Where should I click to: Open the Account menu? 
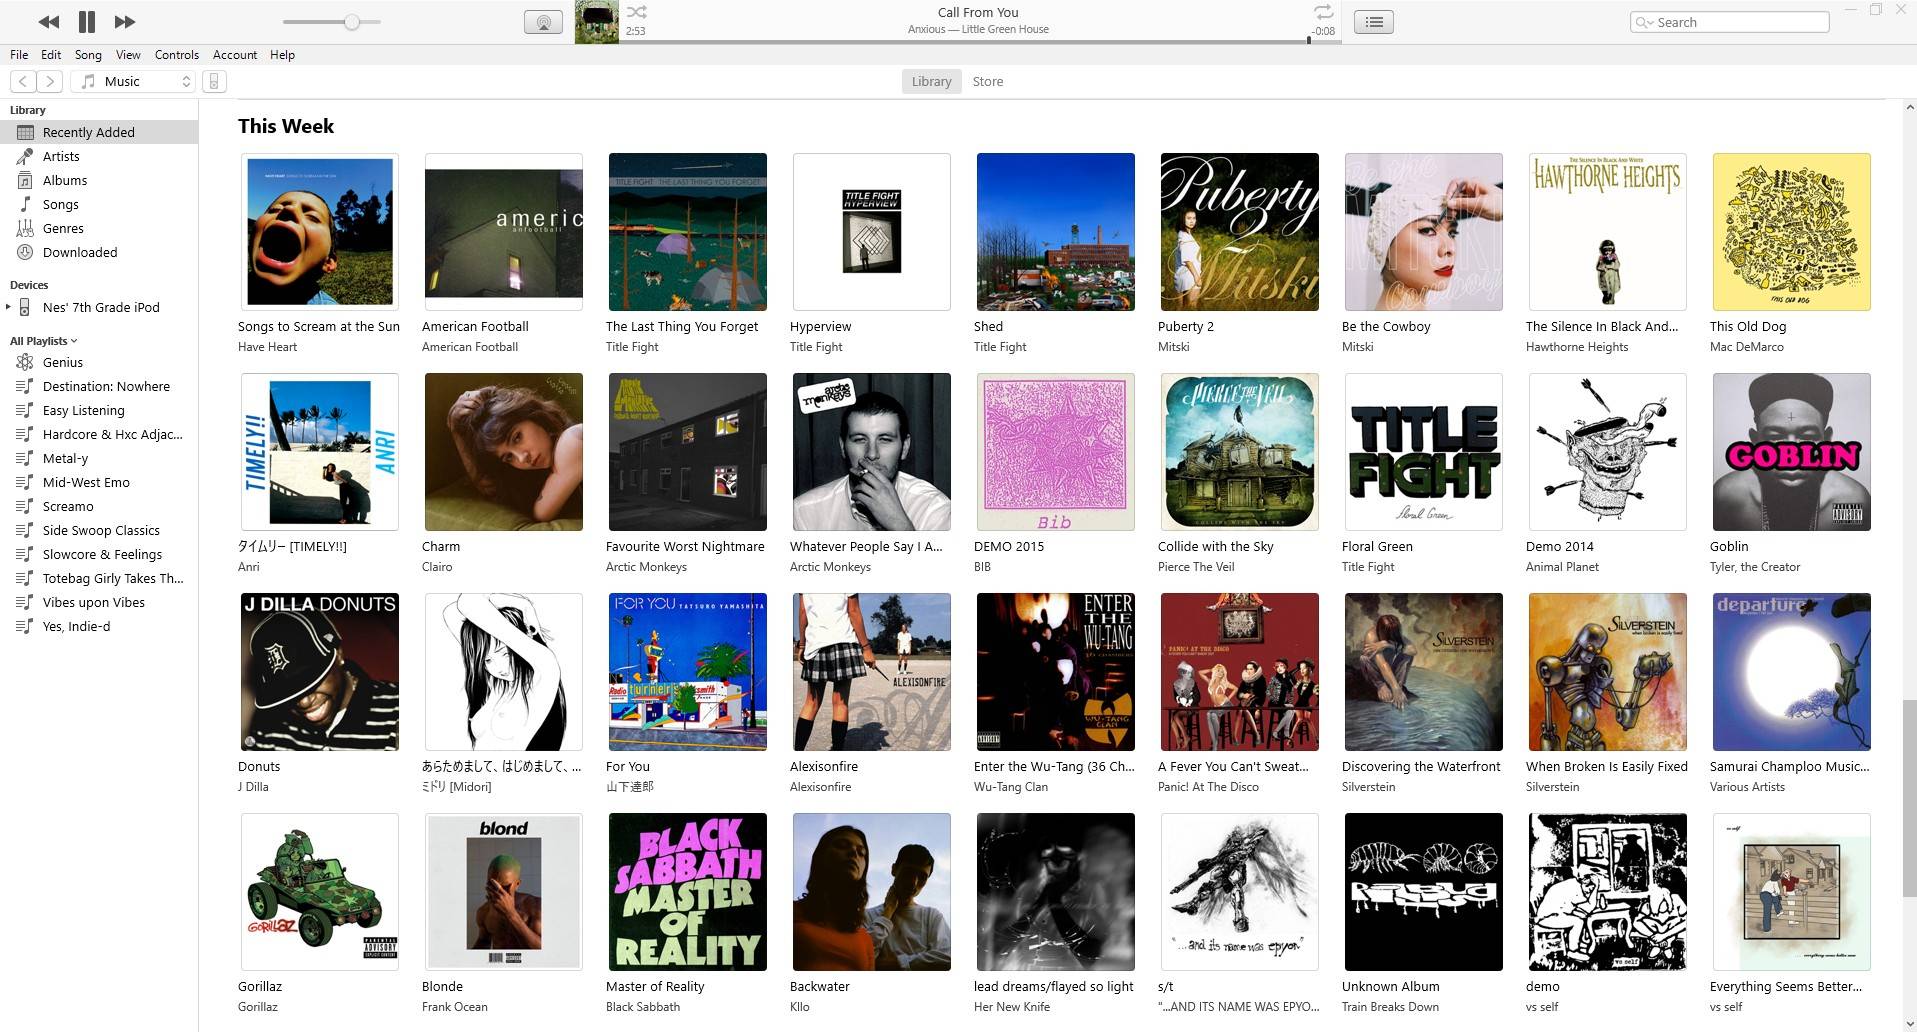235,55
